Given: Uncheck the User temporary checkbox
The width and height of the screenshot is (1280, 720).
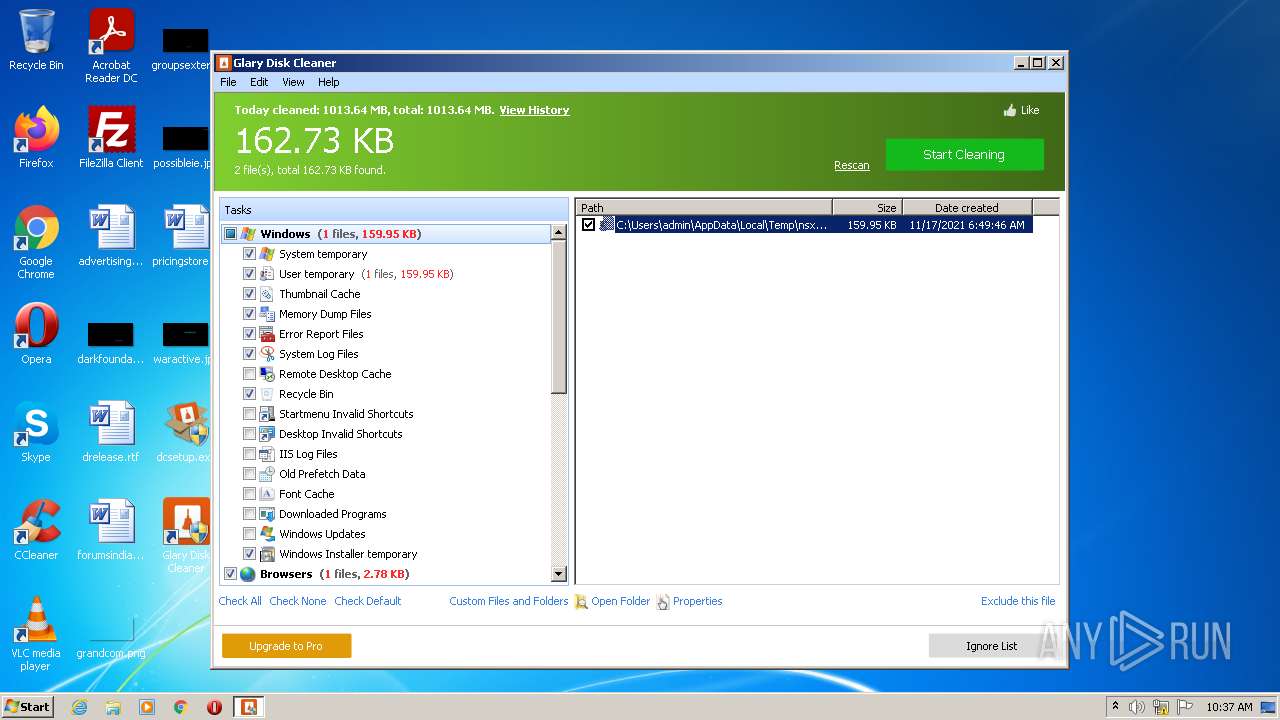Looking at the screenshot, I should 250,274.
